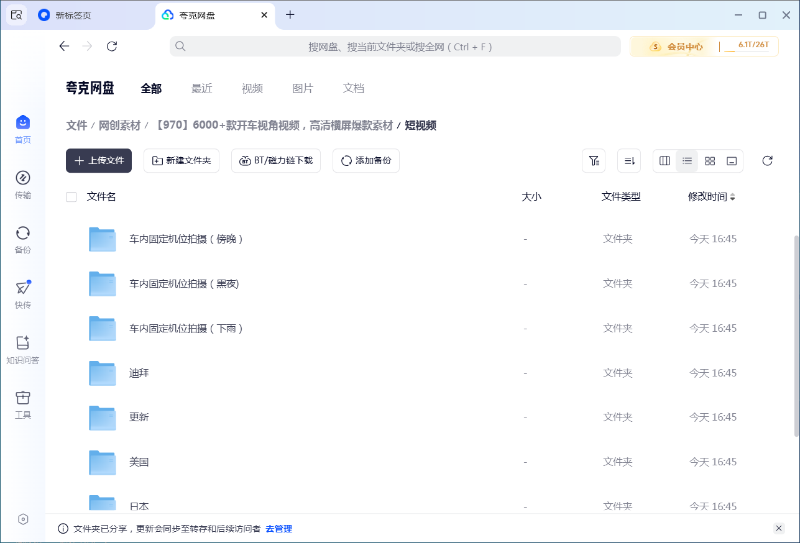Click the BT/磁力链下载 button
The height and width of the screenshot is (543, 800).
pyautogui.click(x=276, y=161)
